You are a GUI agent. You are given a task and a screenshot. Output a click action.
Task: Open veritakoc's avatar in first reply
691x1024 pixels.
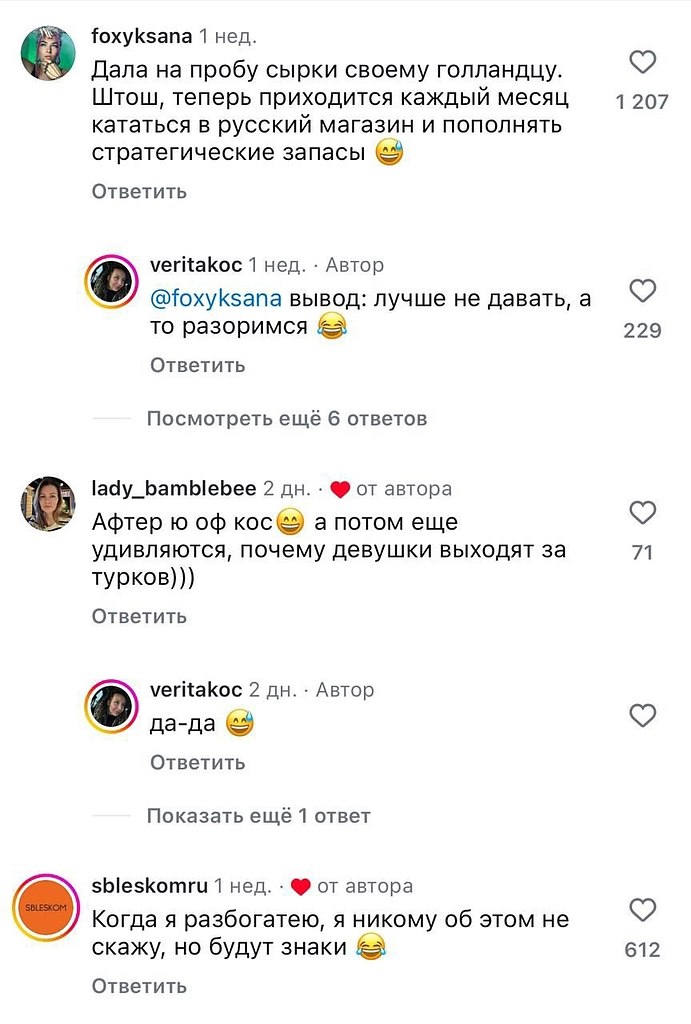pyautogui.click(x=112, y=287)
